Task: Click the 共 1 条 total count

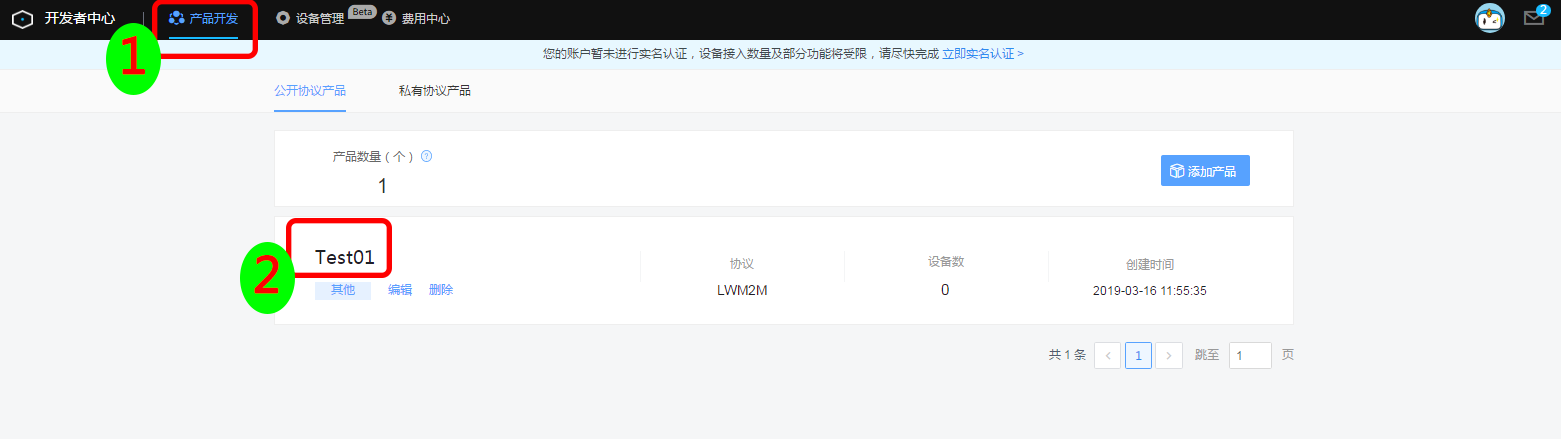Action: click(1067, 355)
